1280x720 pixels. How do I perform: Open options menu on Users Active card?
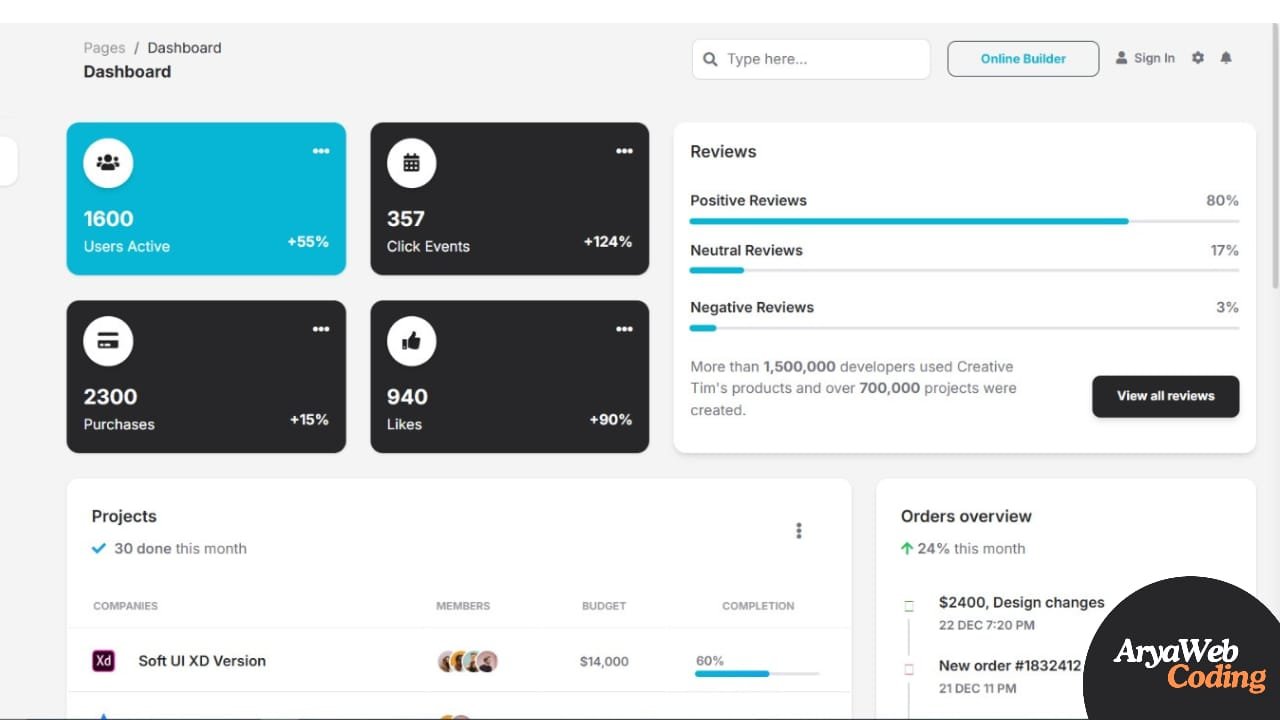pos(320,151)
